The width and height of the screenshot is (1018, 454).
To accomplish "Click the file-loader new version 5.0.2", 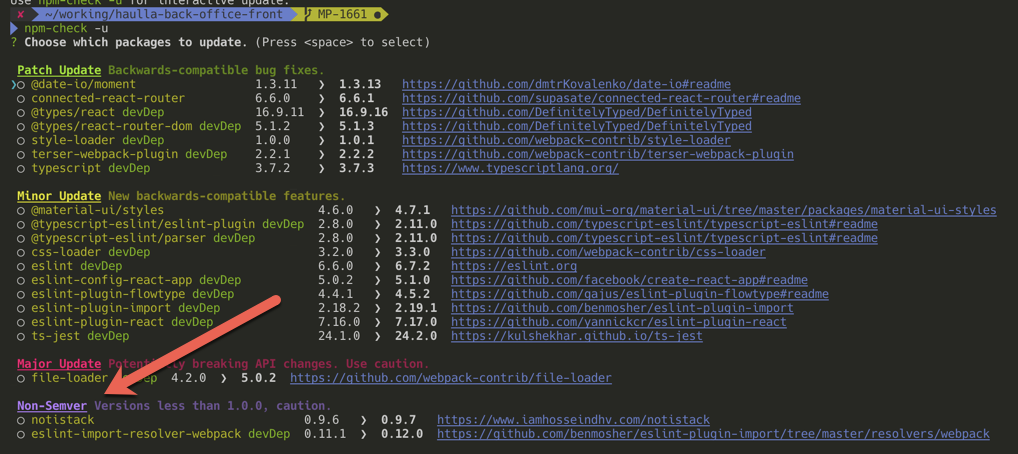I will (x=258, y=378).
